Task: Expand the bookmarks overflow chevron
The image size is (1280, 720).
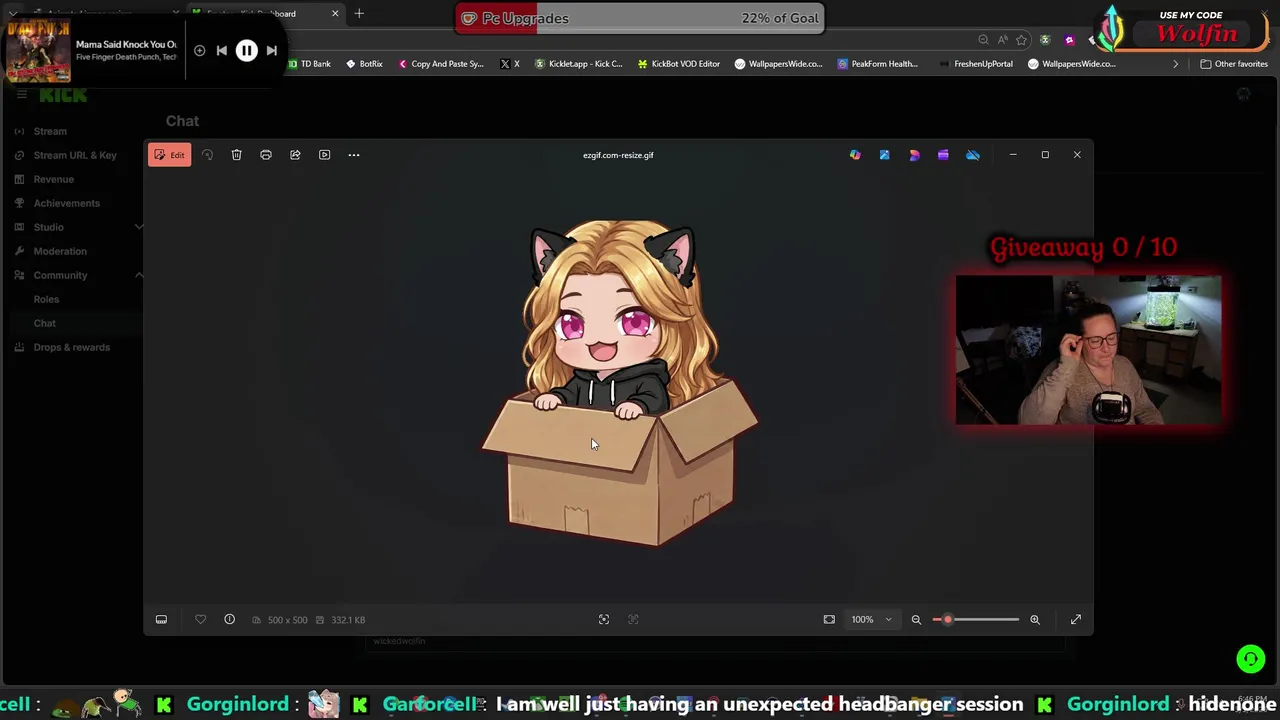Action: pyautogui.click(x=1175, y=64)
